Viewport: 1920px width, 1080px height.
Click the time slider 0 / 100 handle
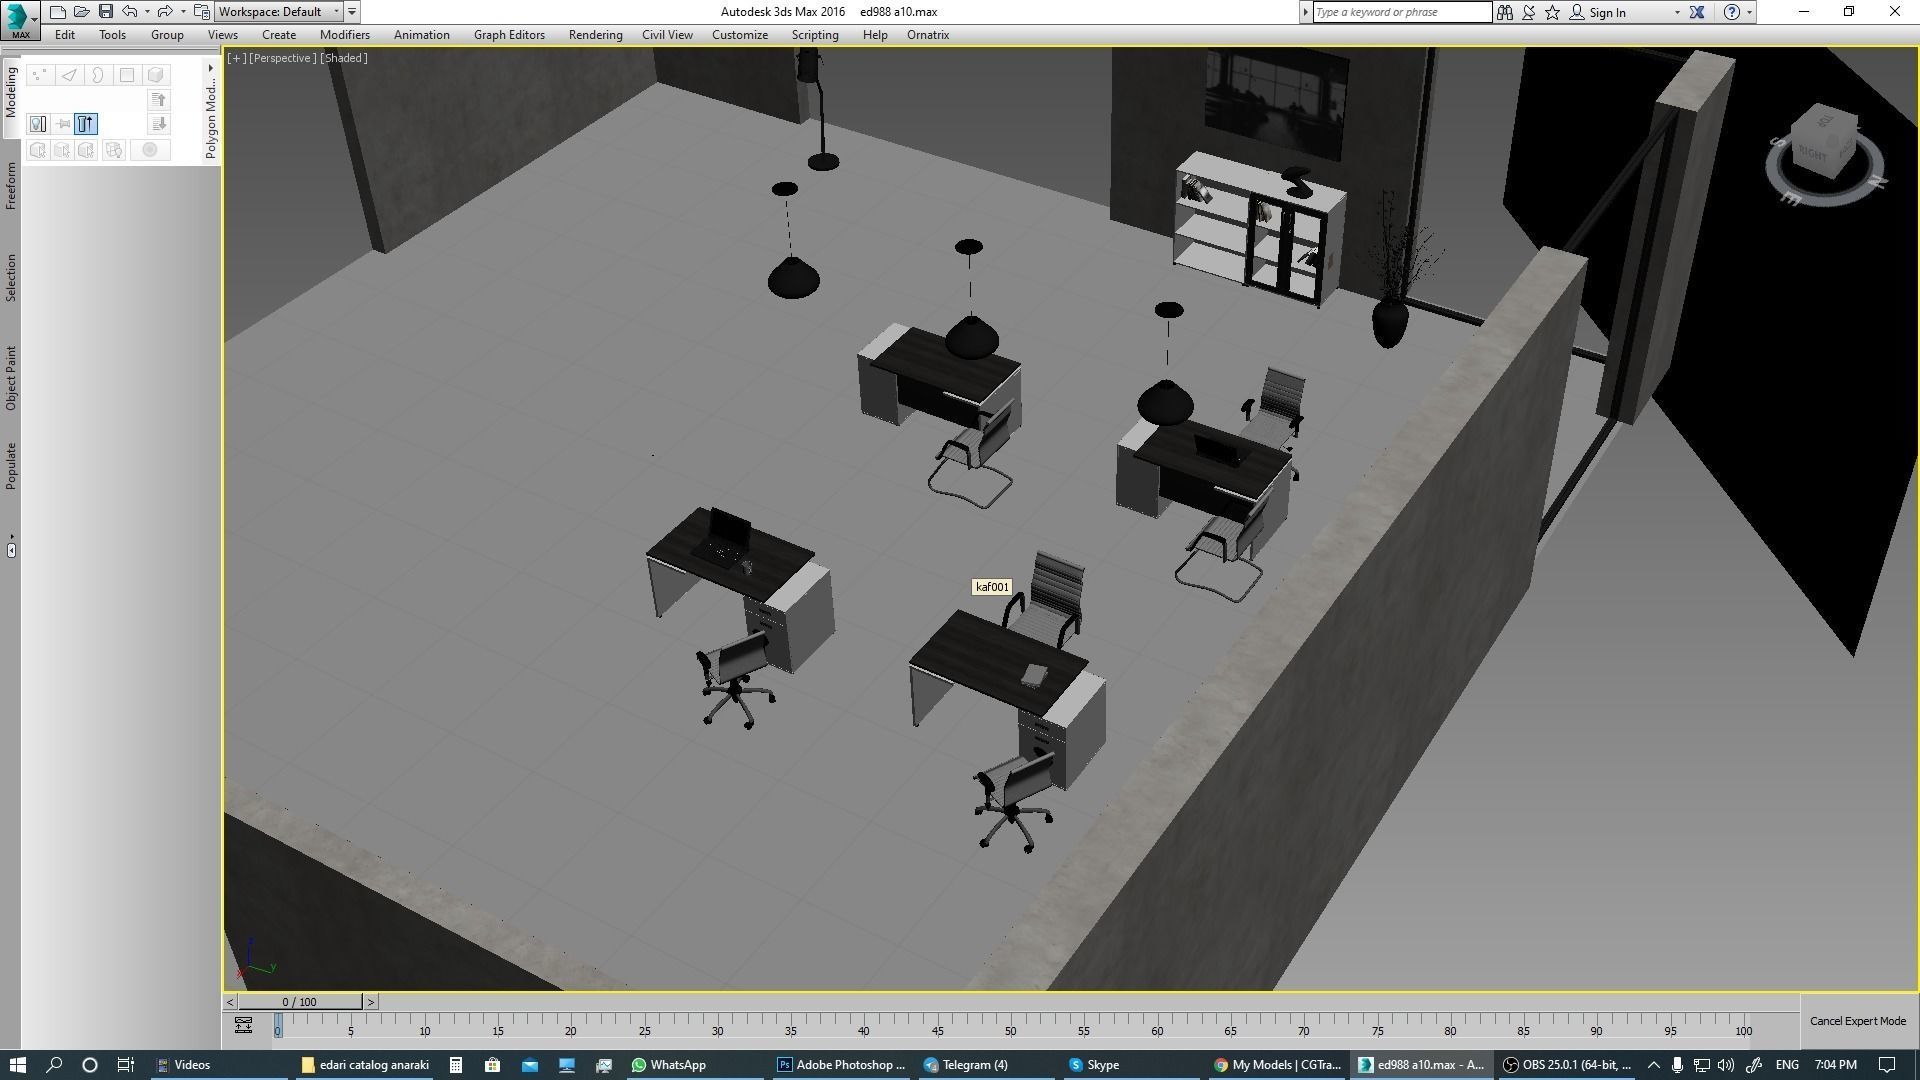300,1001
